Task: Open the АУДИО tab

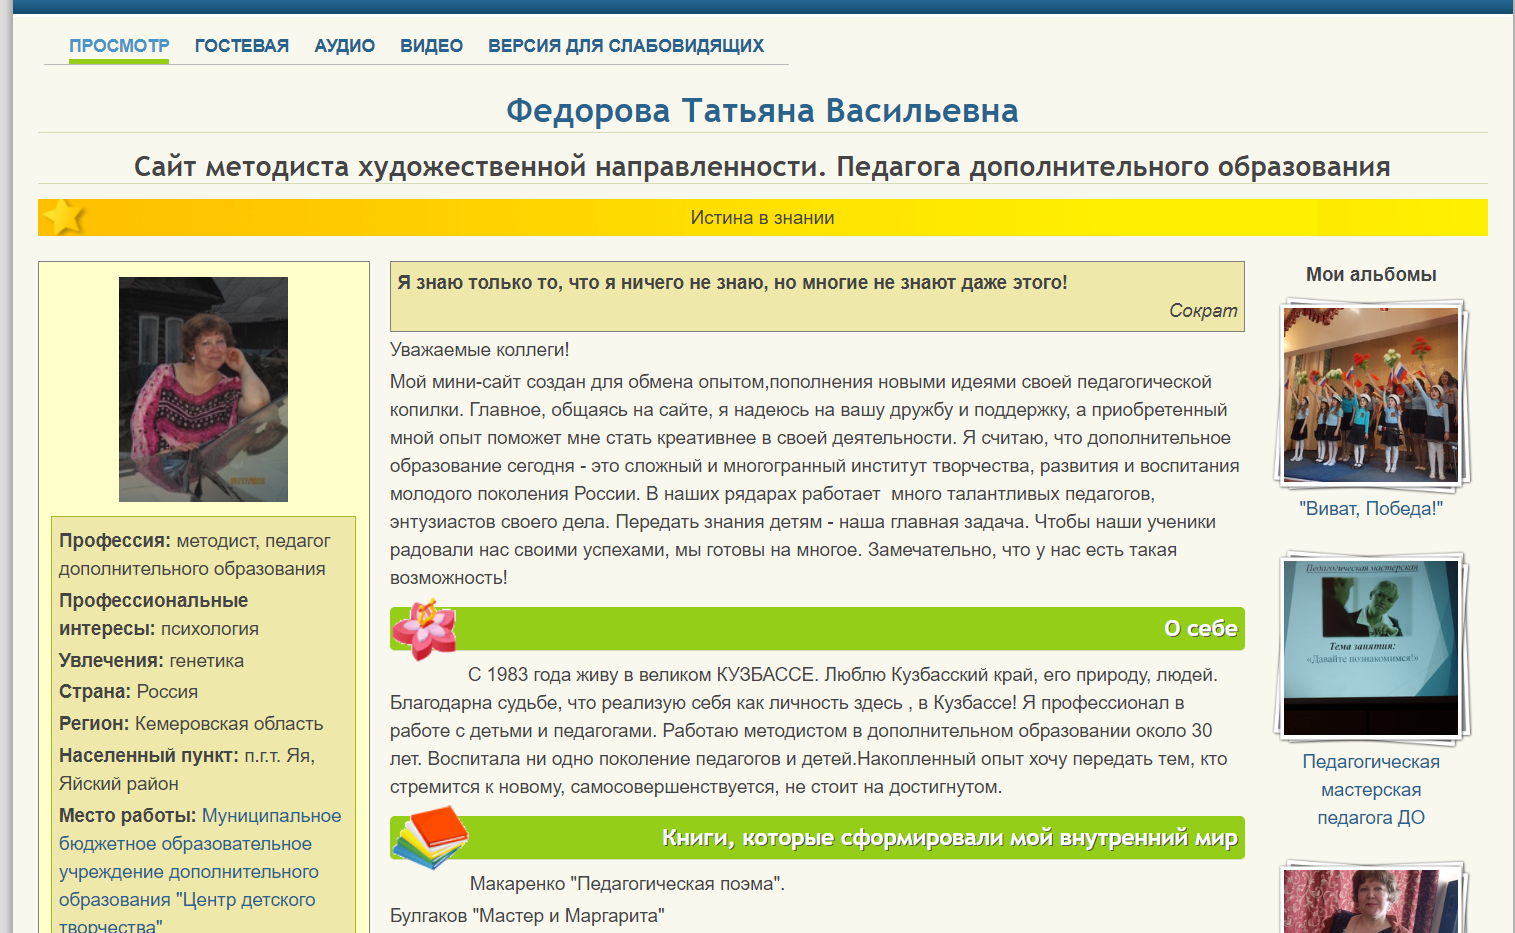Action: (x=345, y=46)
